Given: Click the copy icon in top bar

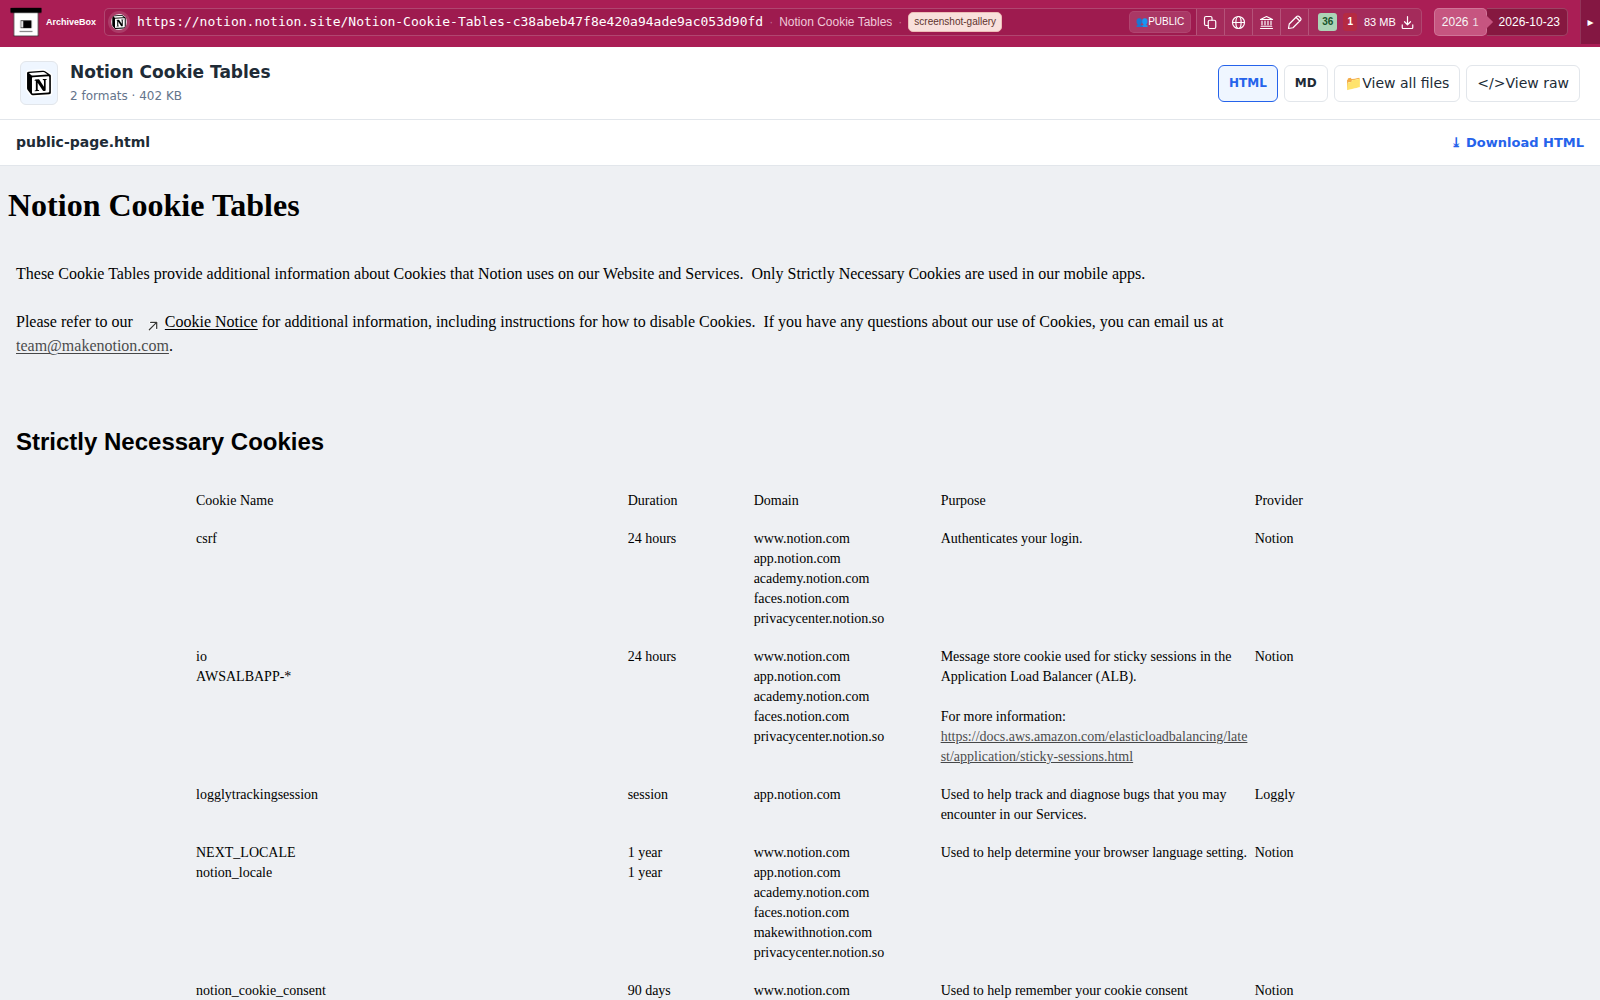Looking at the screenshot, I should point(1210,22).
